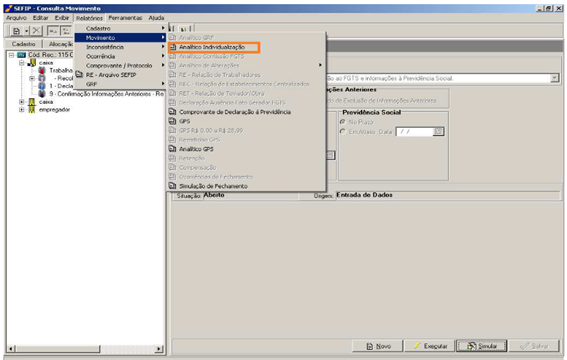Select Comprovante de Declaração à Previdência

(x=235, y=112)
